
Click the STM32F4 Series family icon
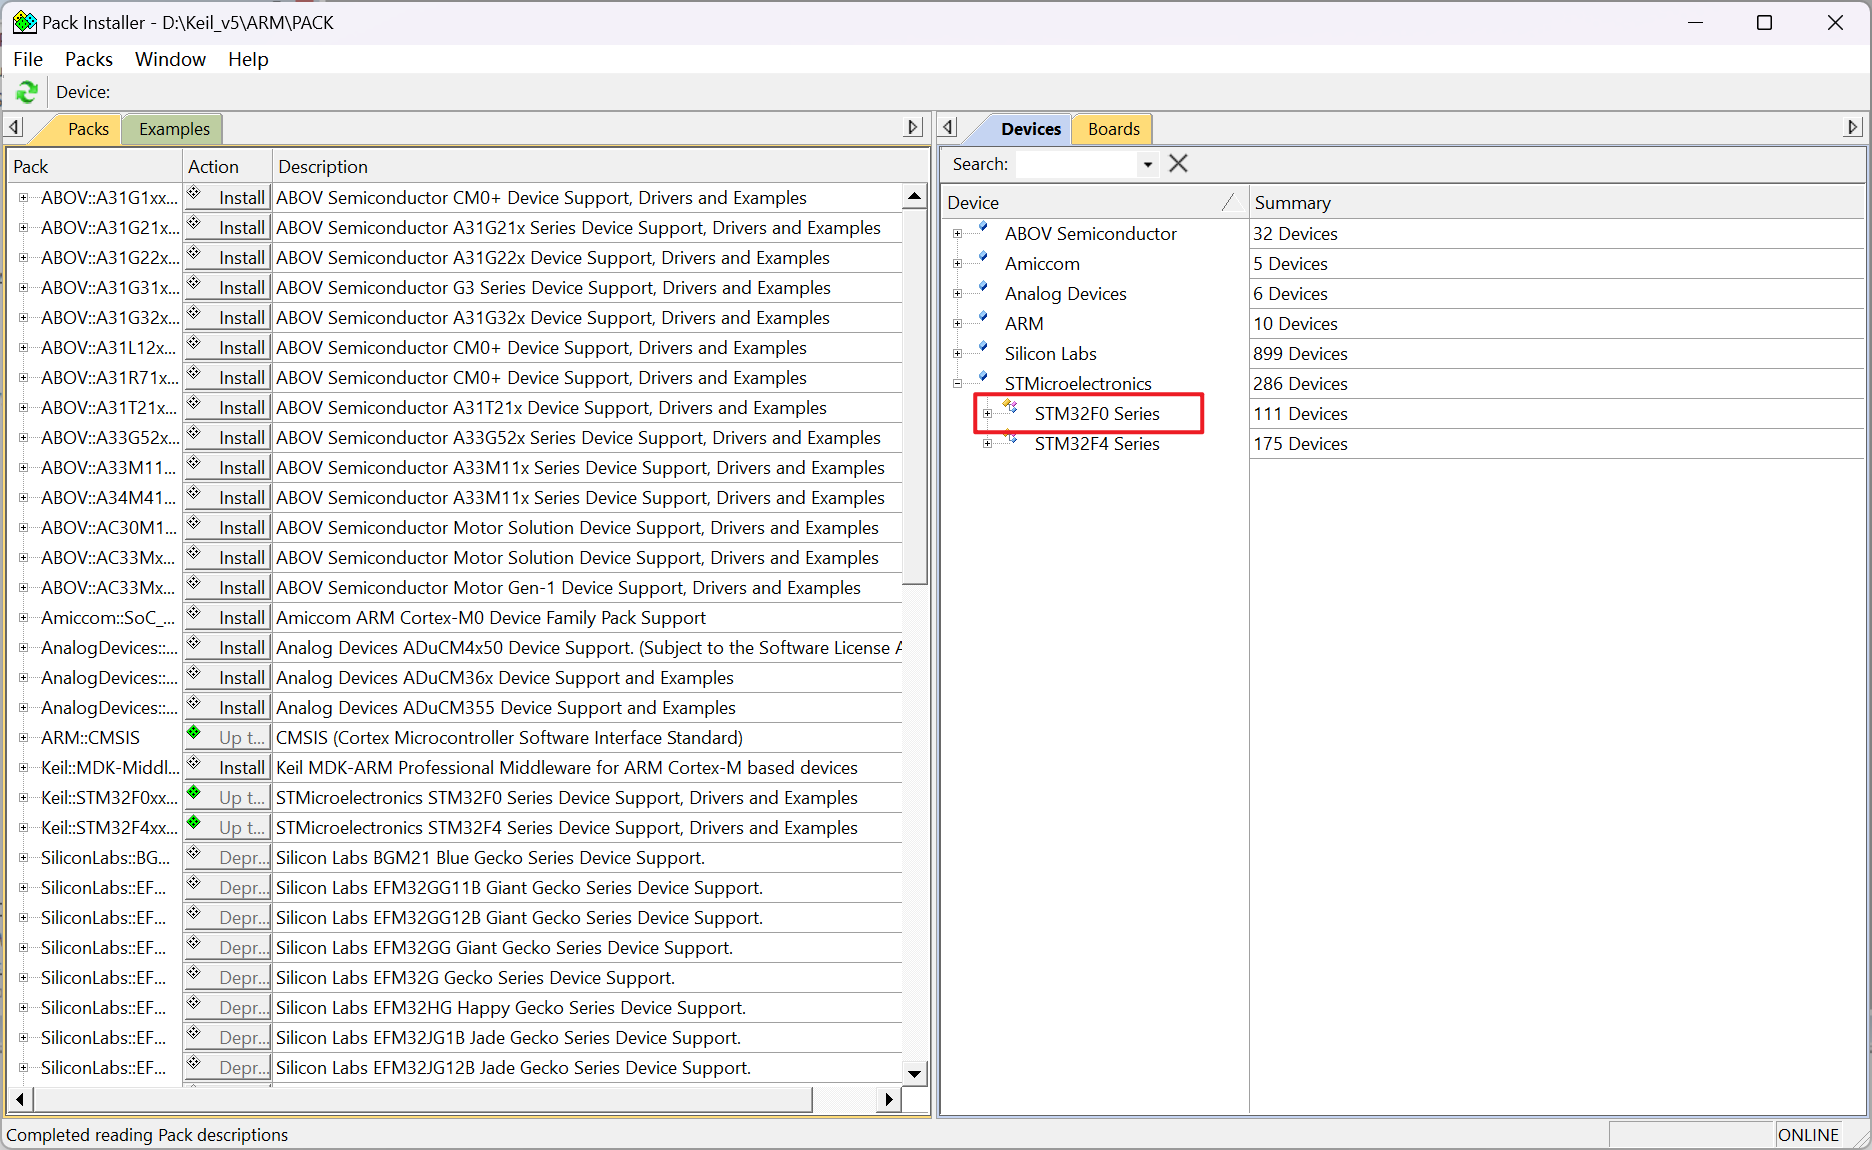[x=1011, y=438]
